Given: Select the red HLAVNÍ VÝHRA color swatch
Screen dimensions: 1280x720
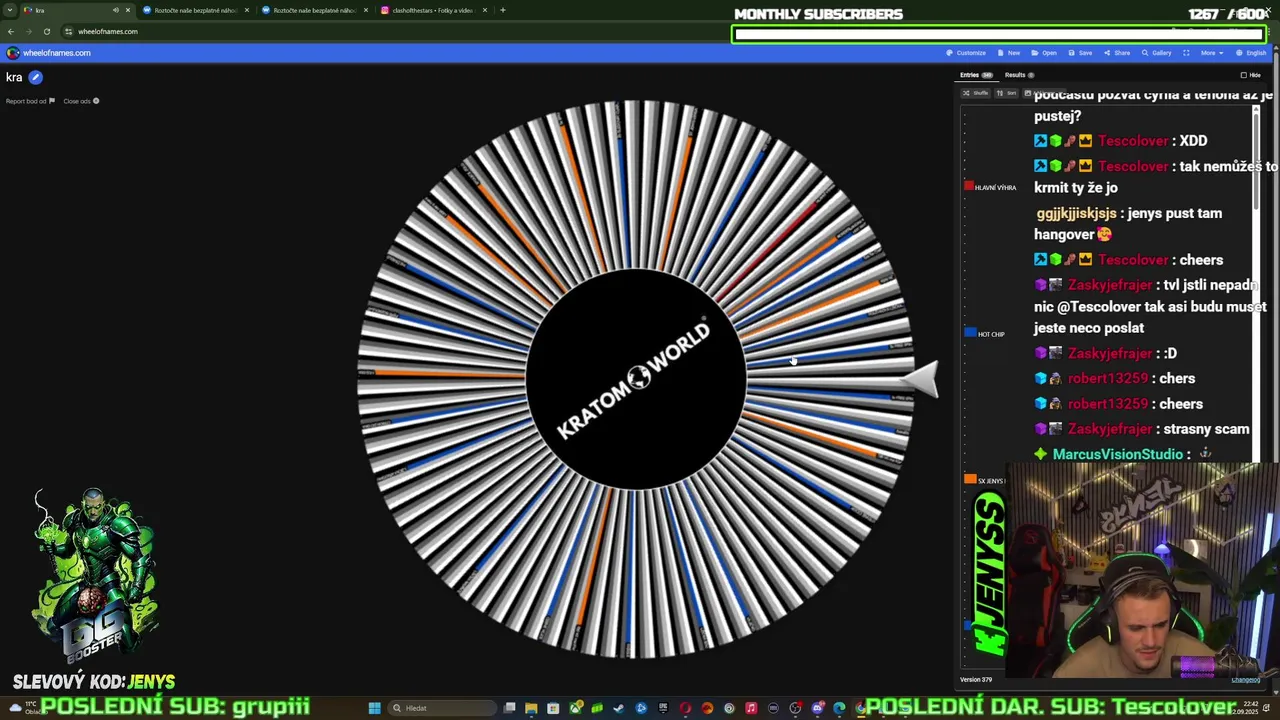Looking at the screenshot, I should 968,186.
